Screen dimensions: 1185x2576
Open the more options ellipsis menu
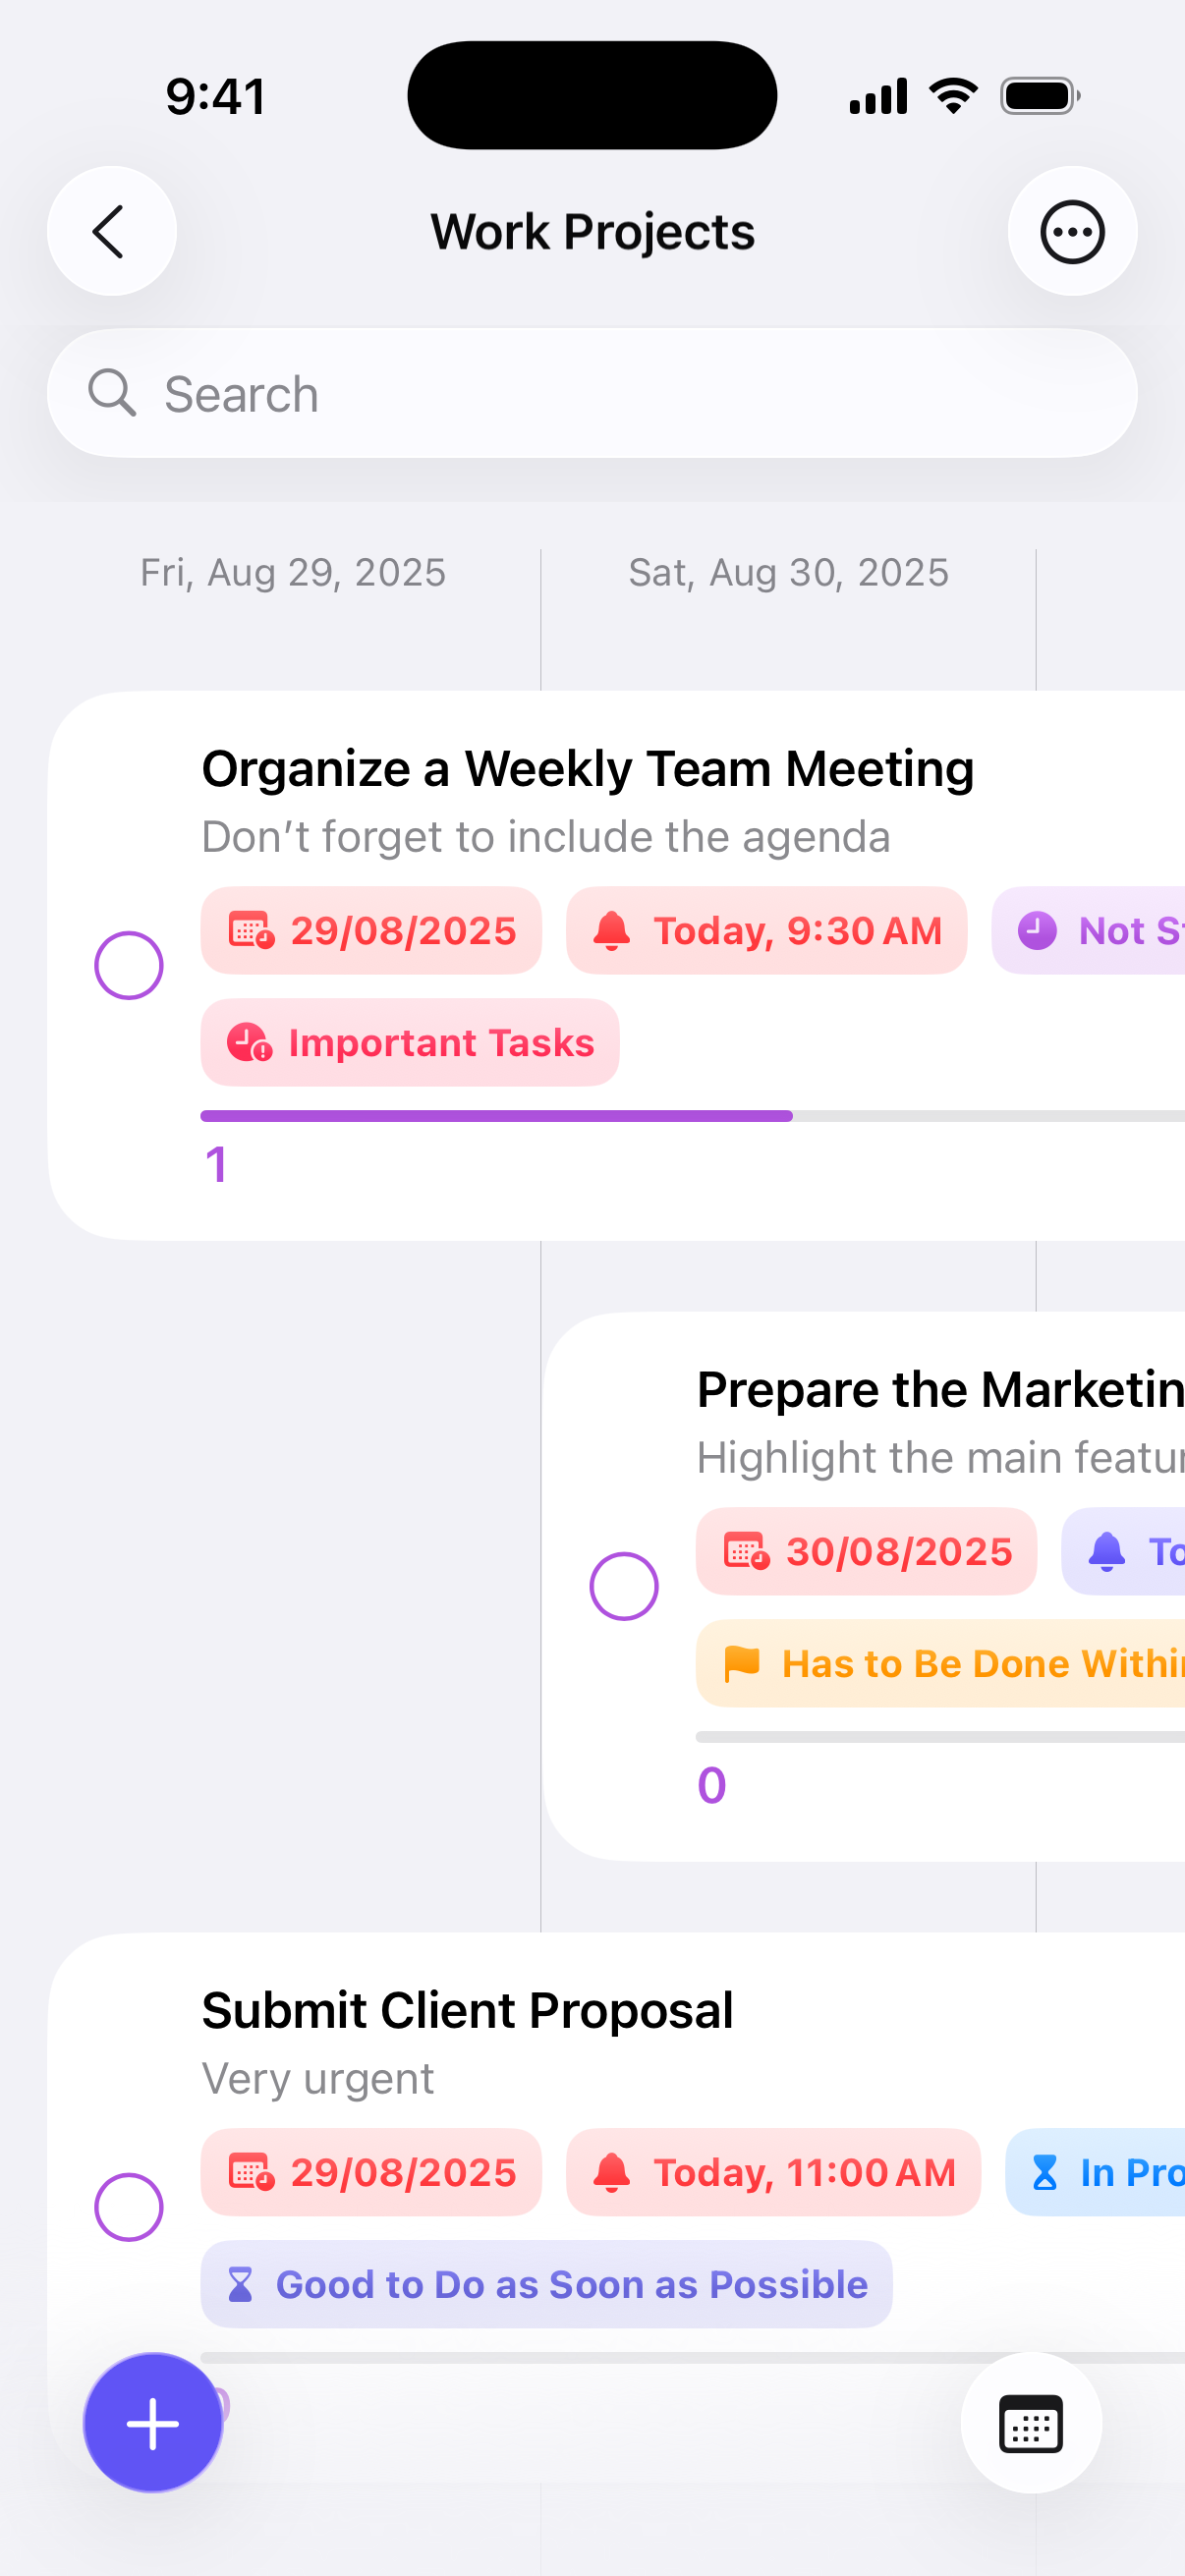pos(1071,231)
